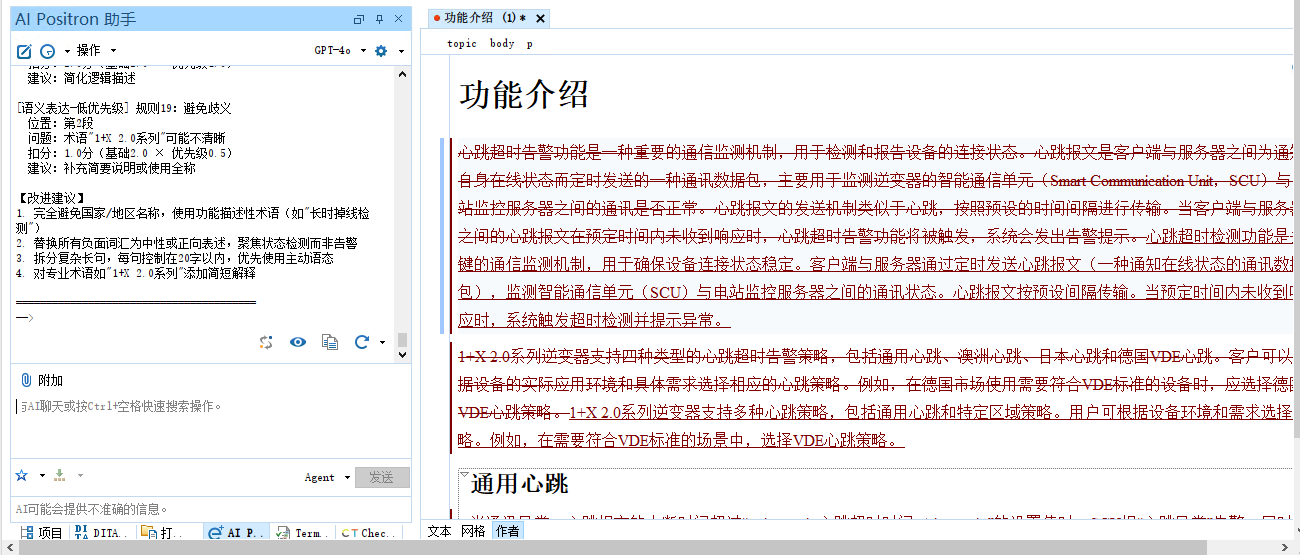Expand the favorites star dropdown arrow
The width and height of the screenshot is (1300, 555).
pos(42,476)
